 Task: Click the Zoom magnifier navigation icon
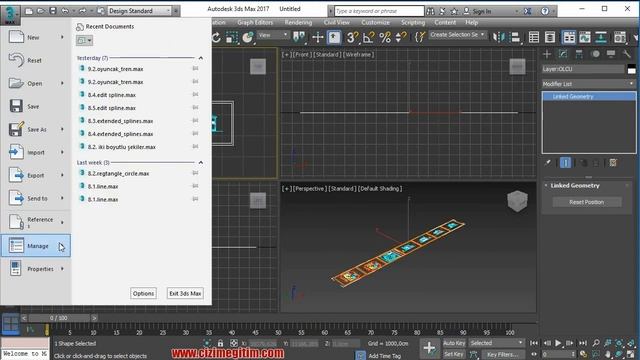pyautogui.click(x=596, y=343)
